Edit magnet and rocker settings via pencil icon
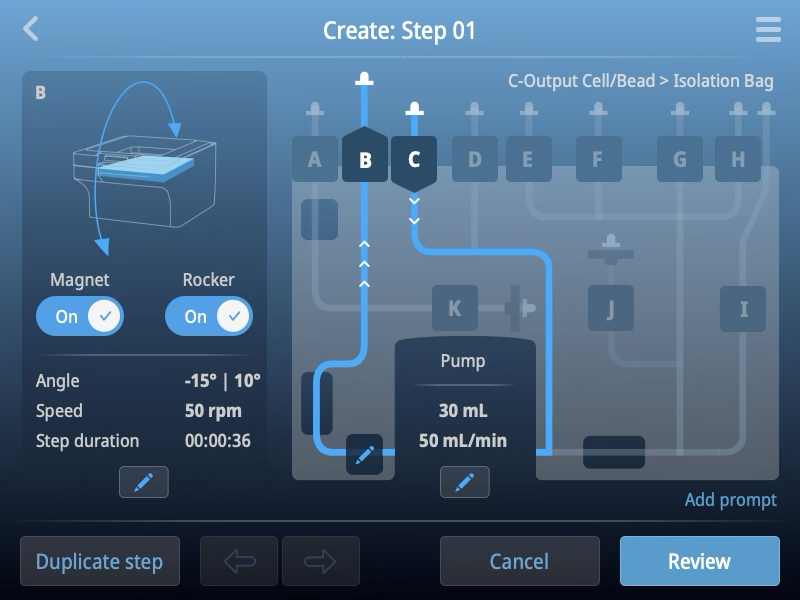800x600 pixels. click(143, 482)
